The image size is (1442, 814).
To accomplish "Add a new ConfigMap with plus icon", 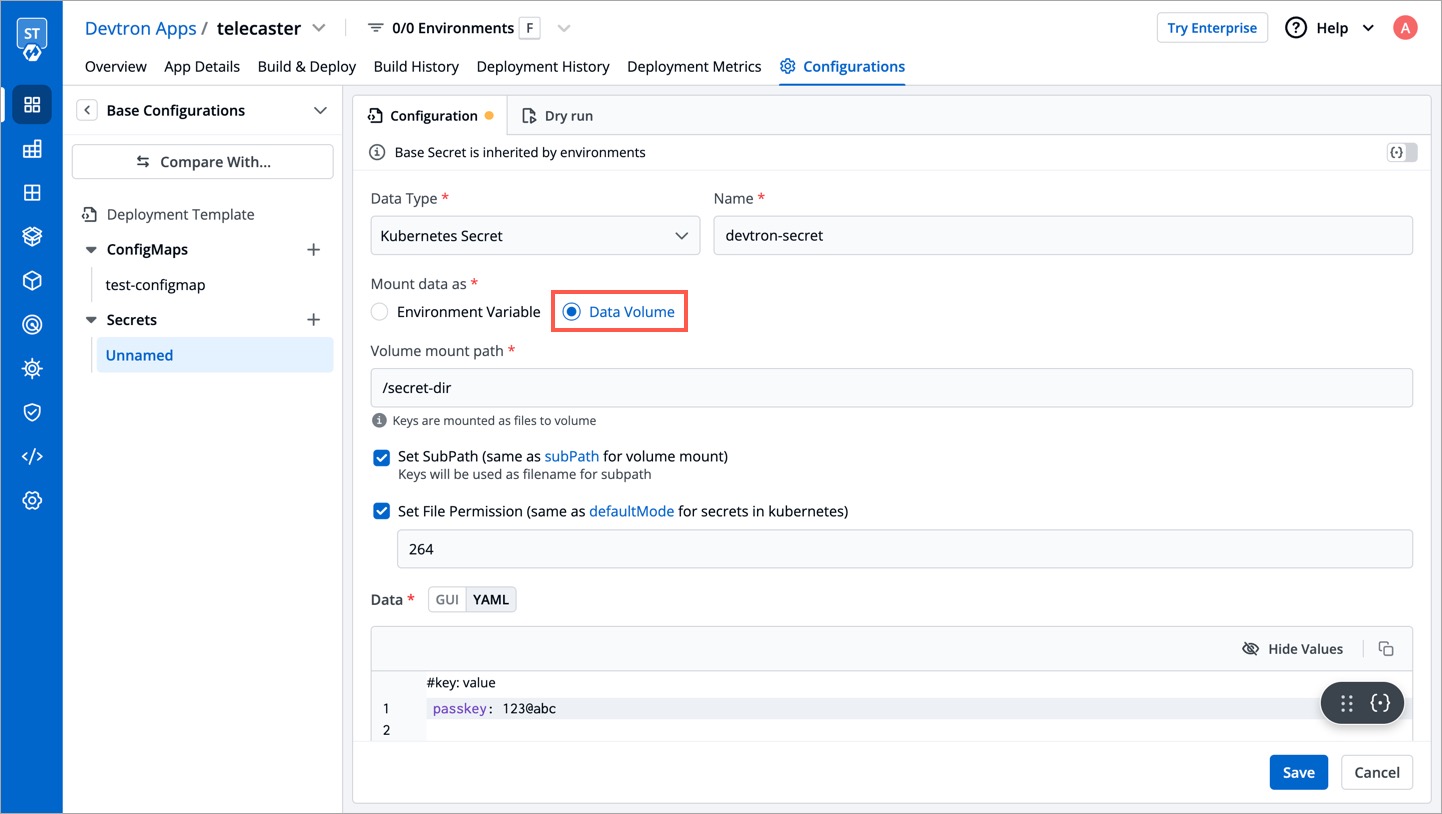I will click(x=313, y=250).
